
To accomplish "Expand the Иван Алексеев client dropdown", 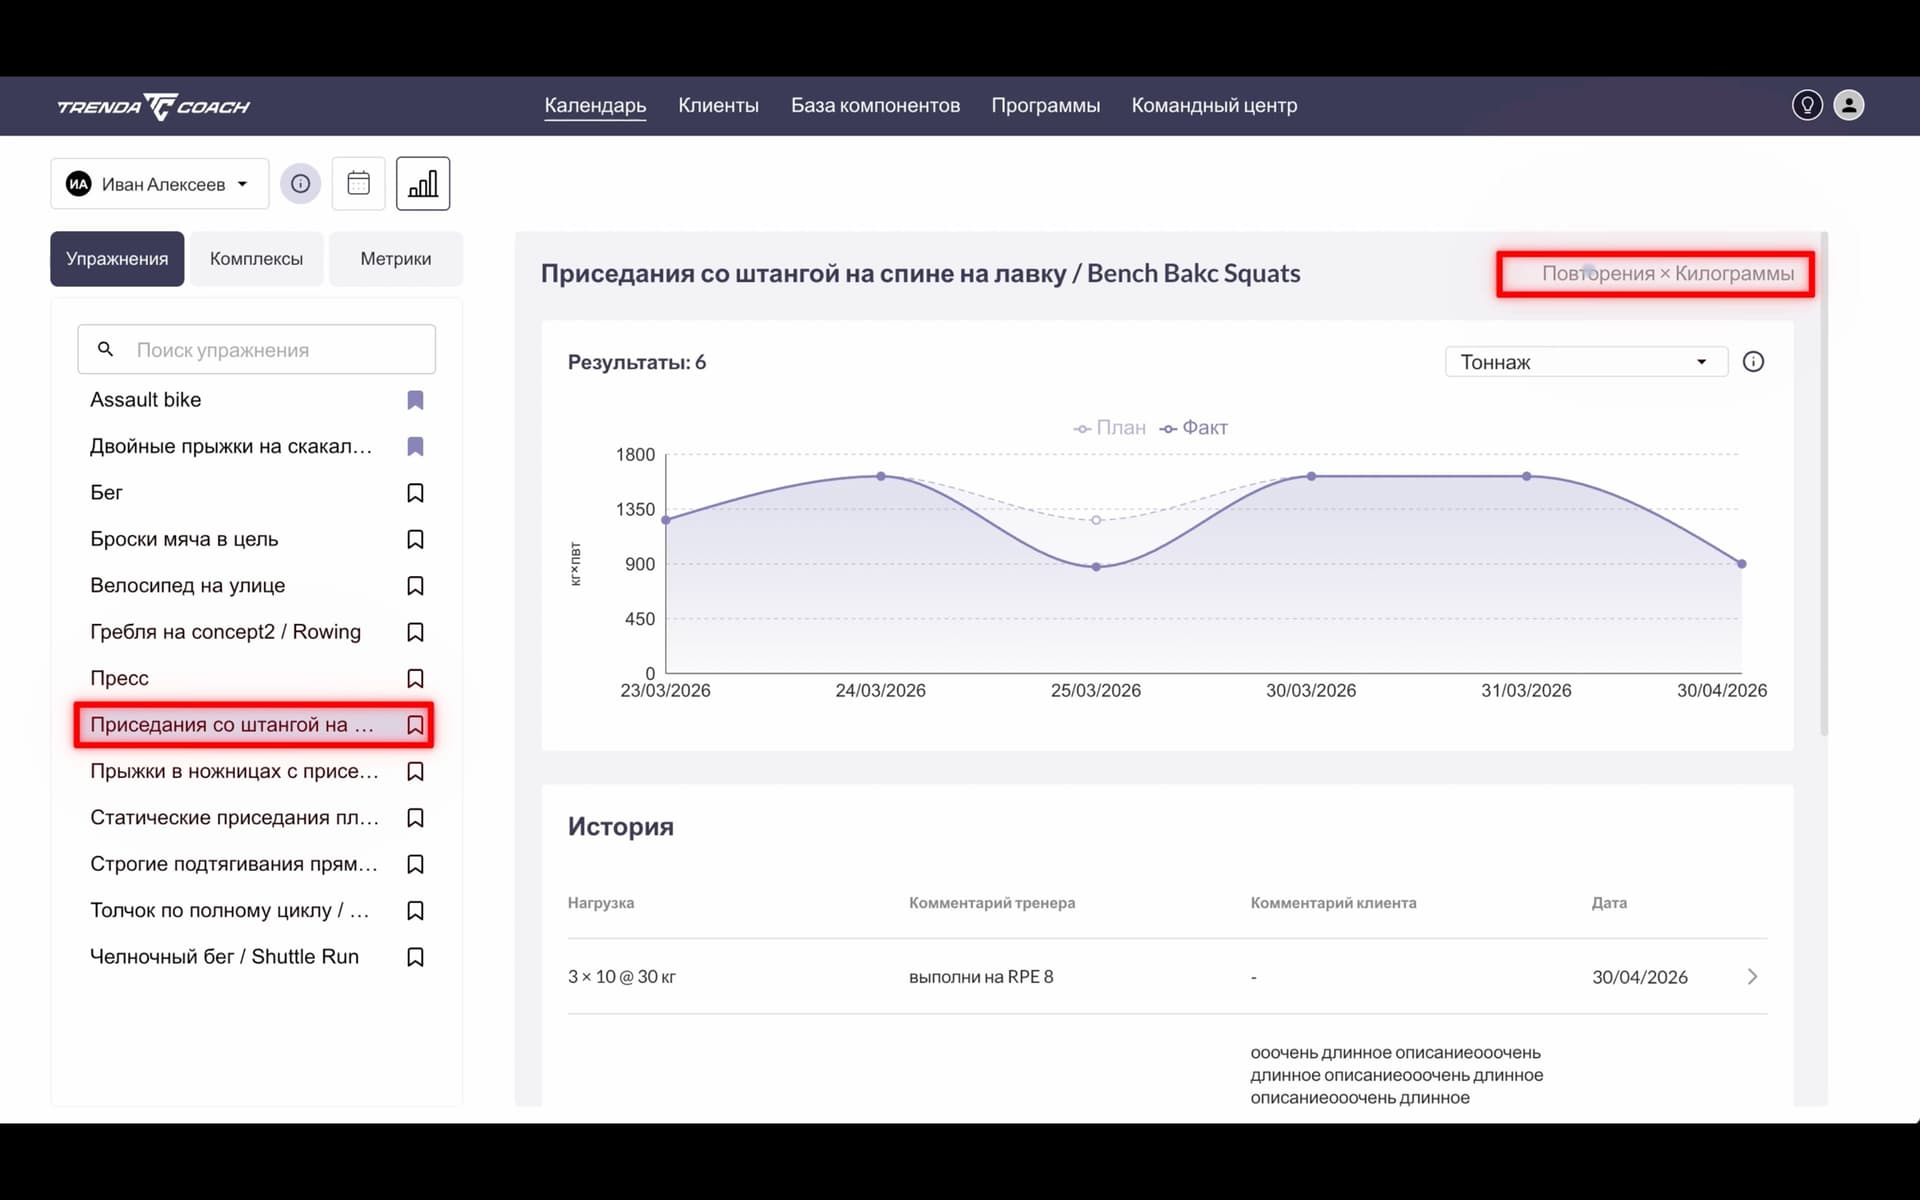I will [x=160, y=184].
